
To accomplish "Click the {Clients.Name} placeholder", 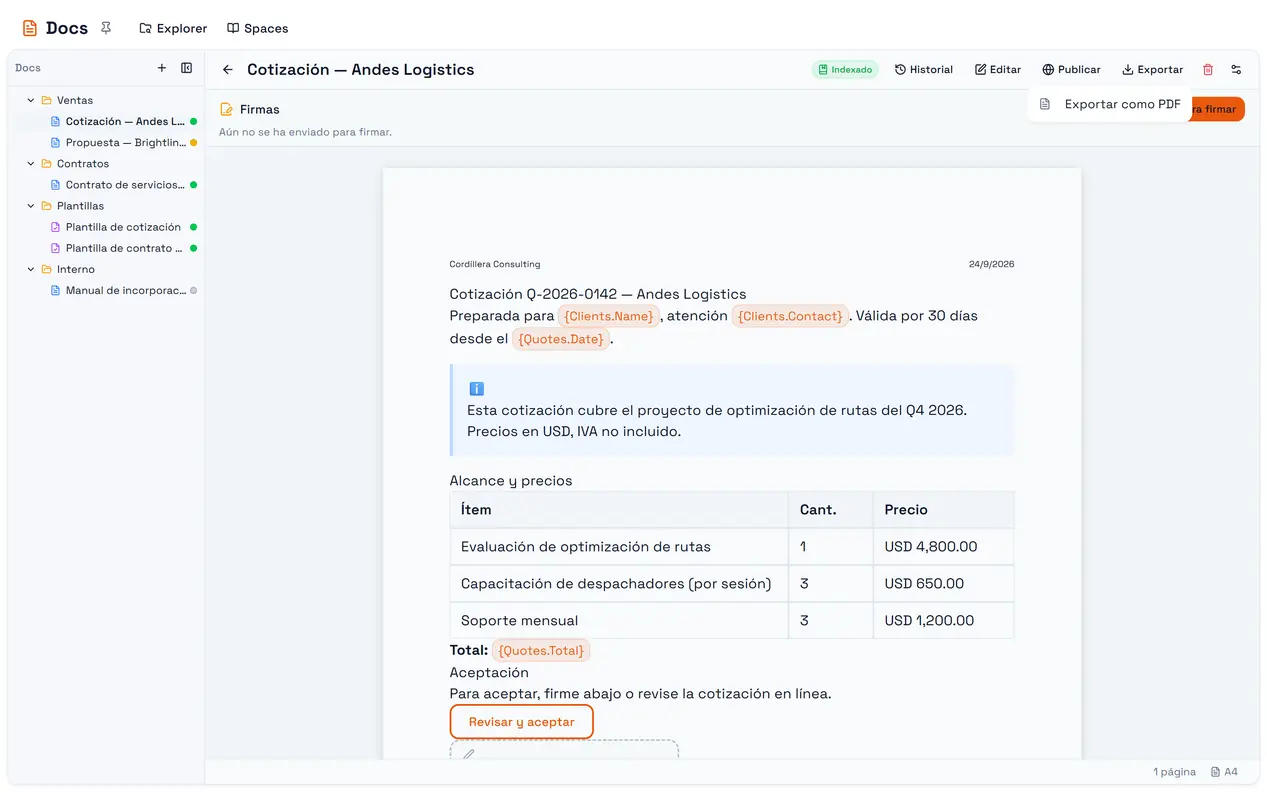I will (x=608, y=316).
